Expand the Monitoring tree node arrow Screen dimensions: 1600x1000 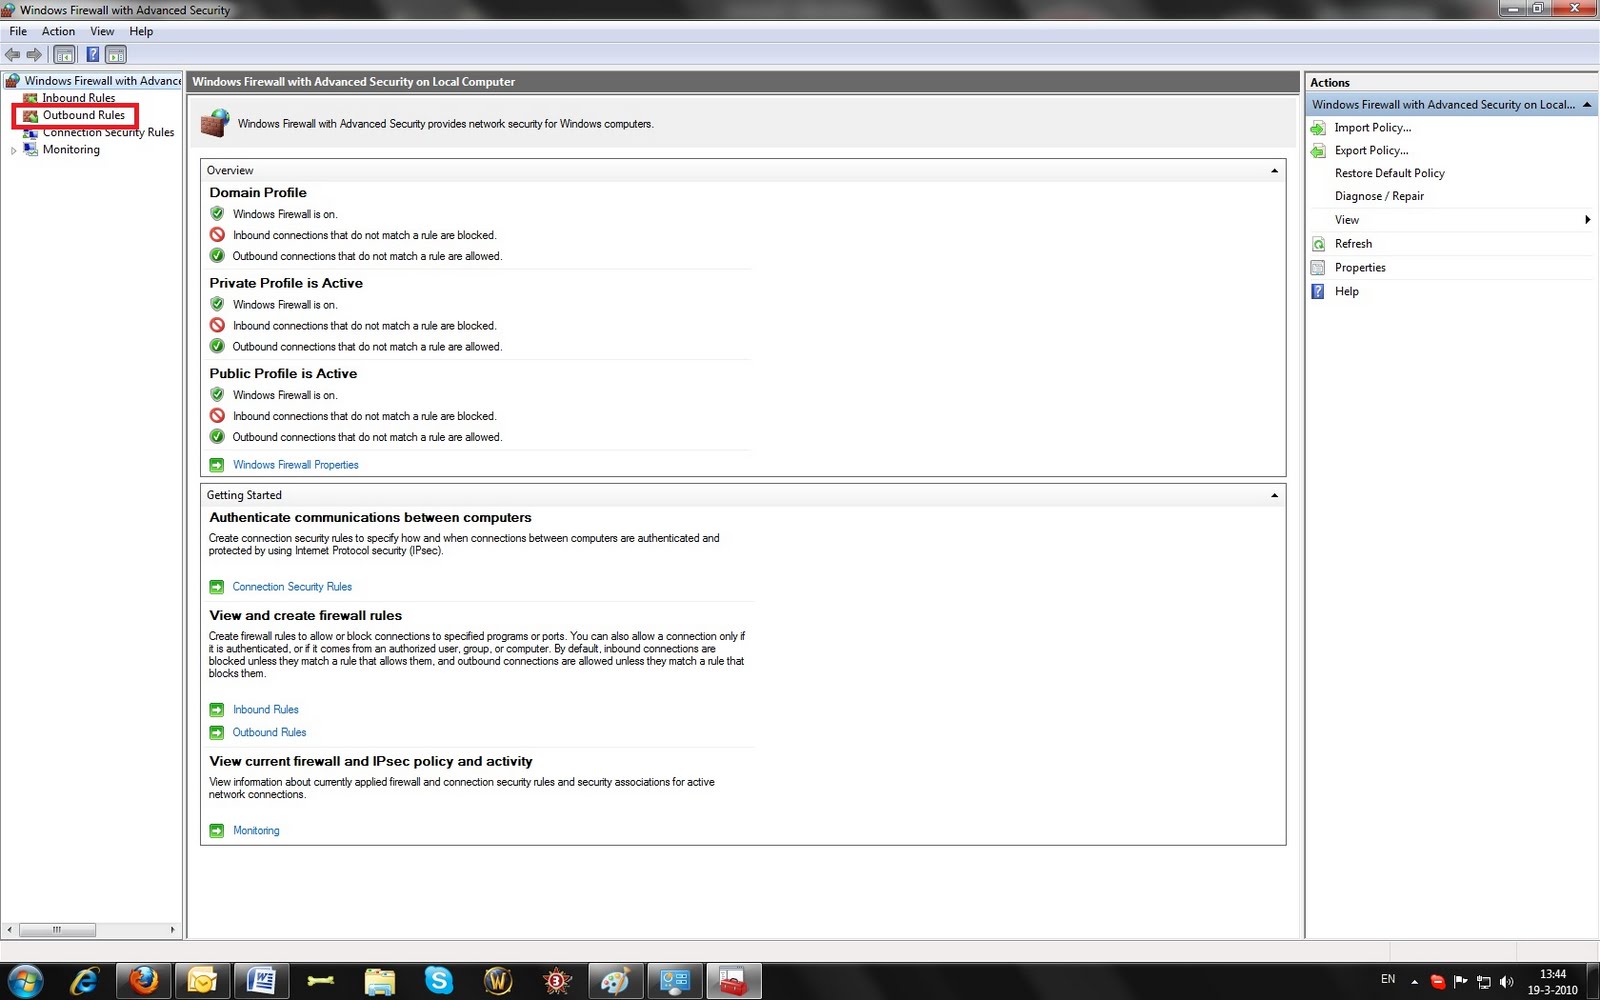point(13,150)
